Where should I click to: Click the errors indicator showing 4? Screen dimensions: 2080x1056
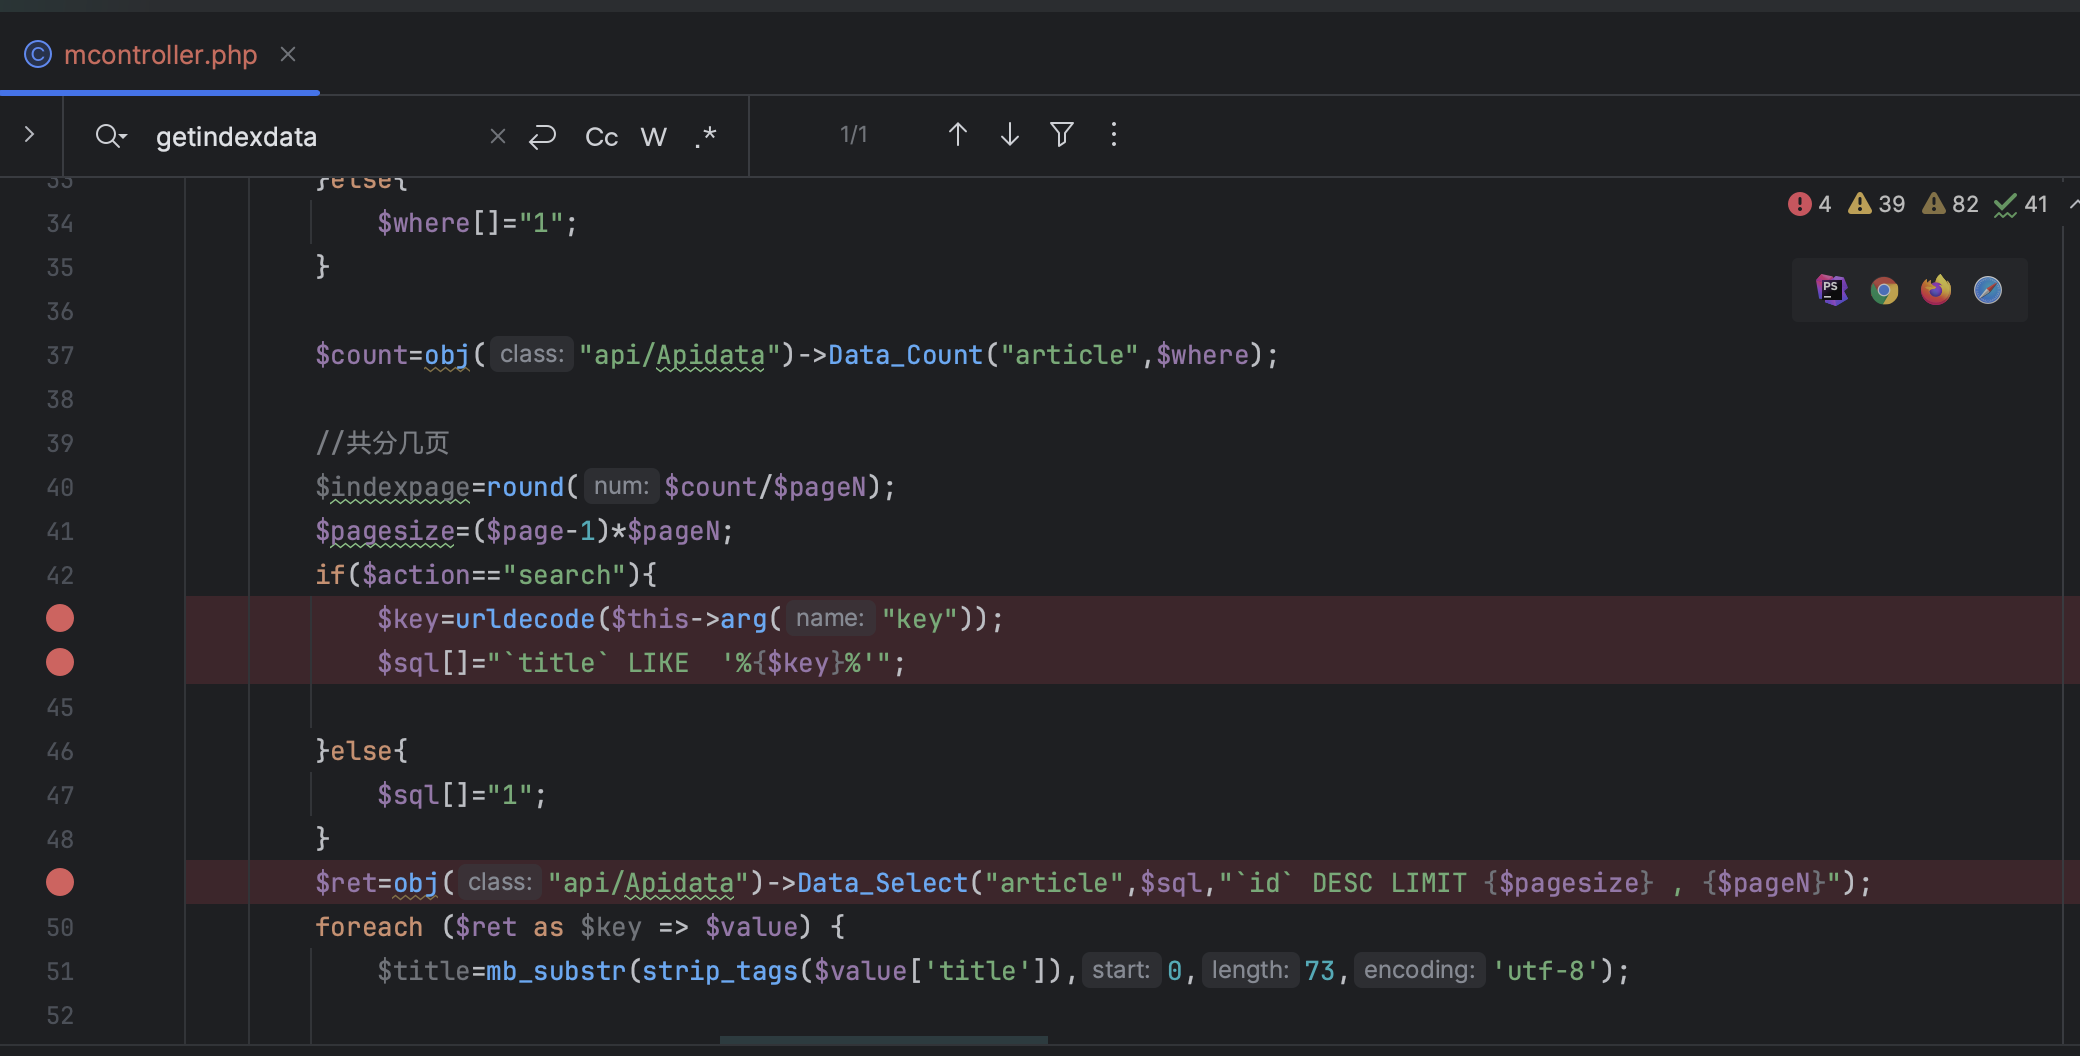(1810, 204)
